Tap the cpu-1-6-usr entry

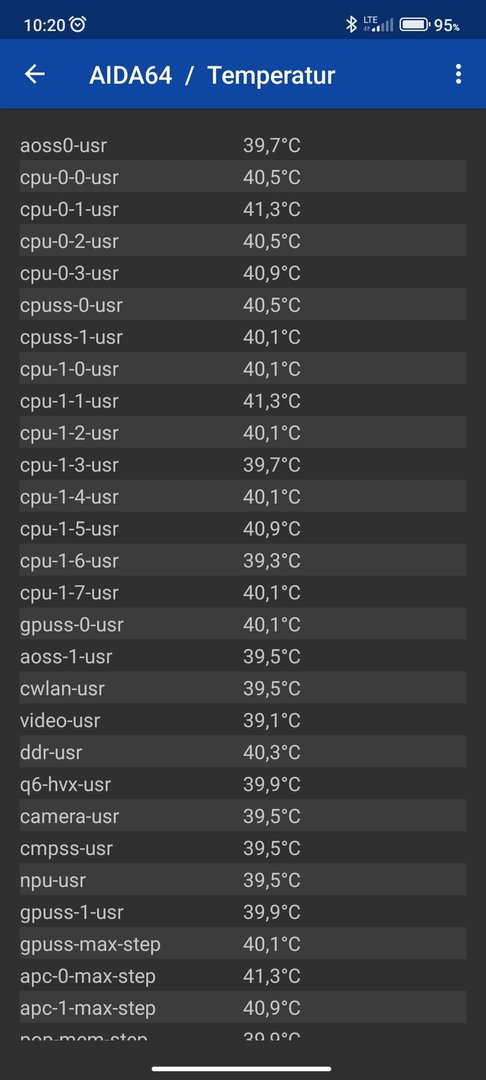[243, 561]
